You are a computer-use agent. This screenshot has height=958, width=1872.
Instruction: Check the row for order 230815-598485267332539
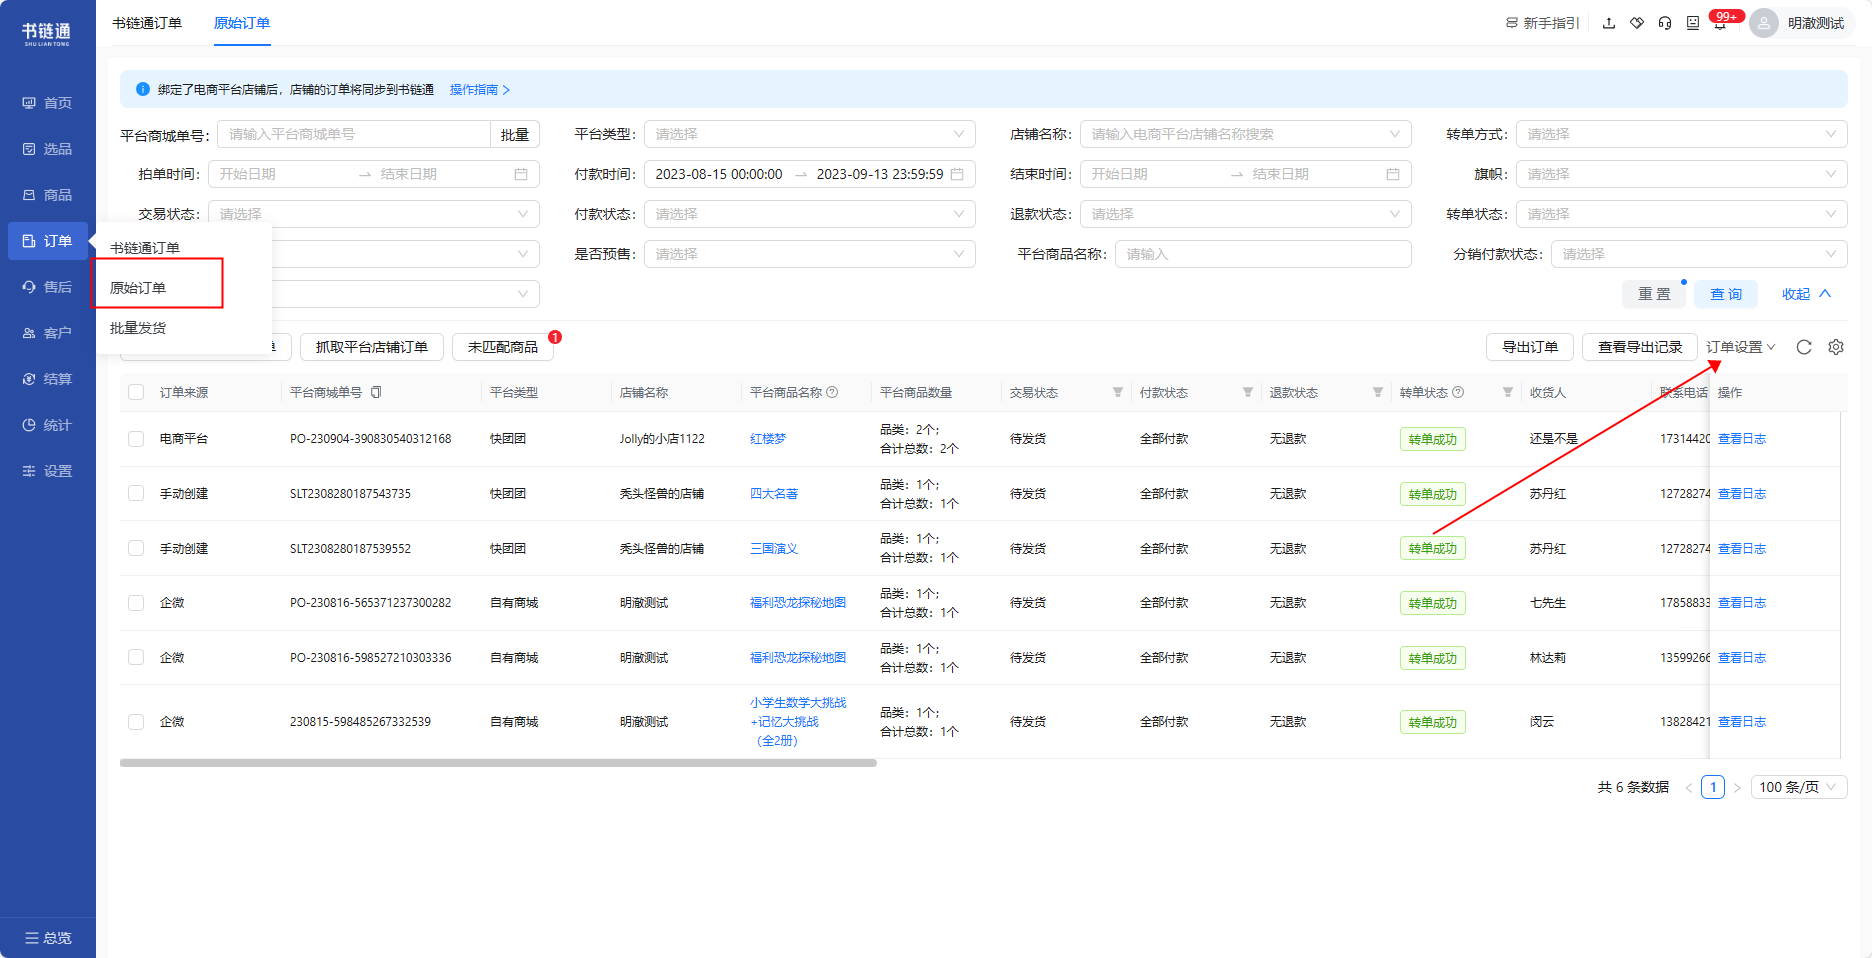pos(136,722)
